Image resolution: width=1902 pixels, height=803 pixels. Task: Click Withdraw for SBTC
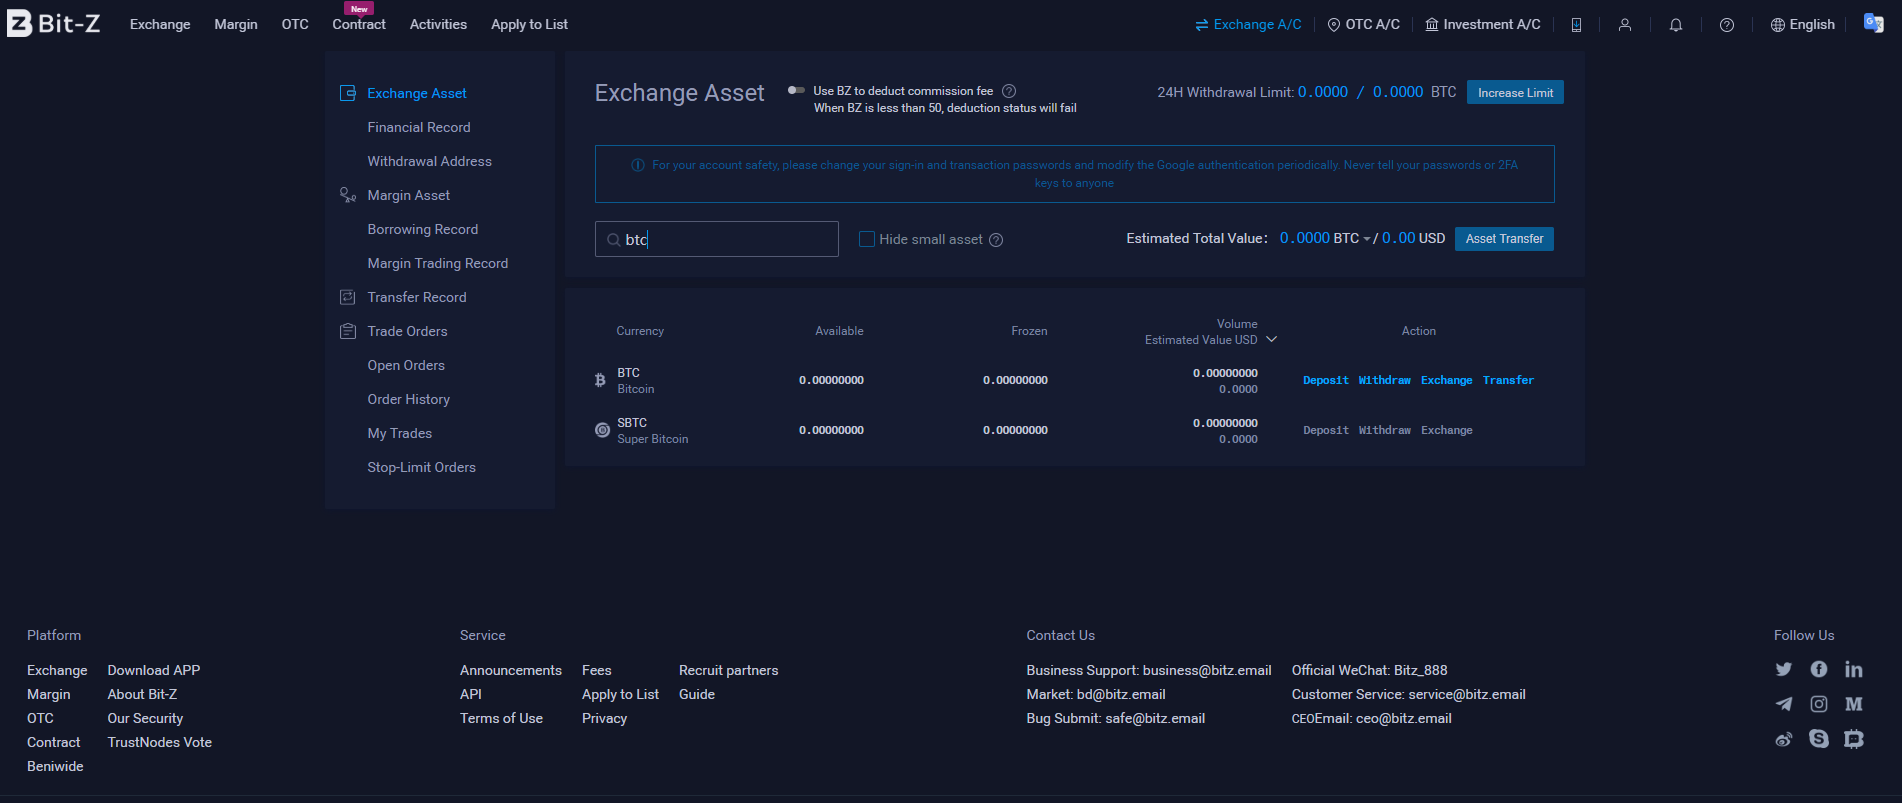coord(1385,430)
